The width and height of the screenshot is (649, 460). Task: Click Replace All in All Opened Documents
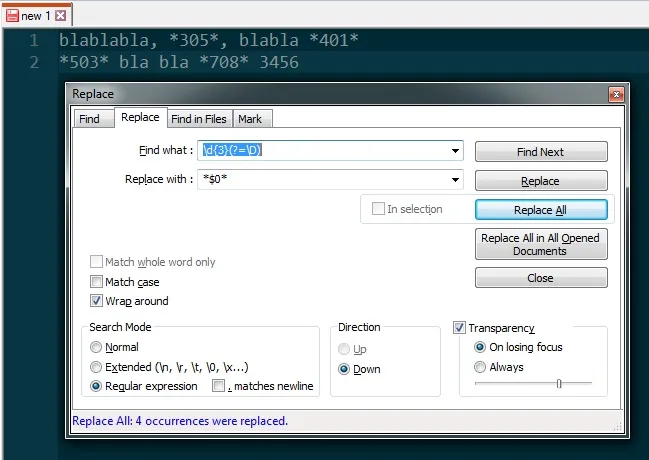pyautogui.click(x=541, y=244)
